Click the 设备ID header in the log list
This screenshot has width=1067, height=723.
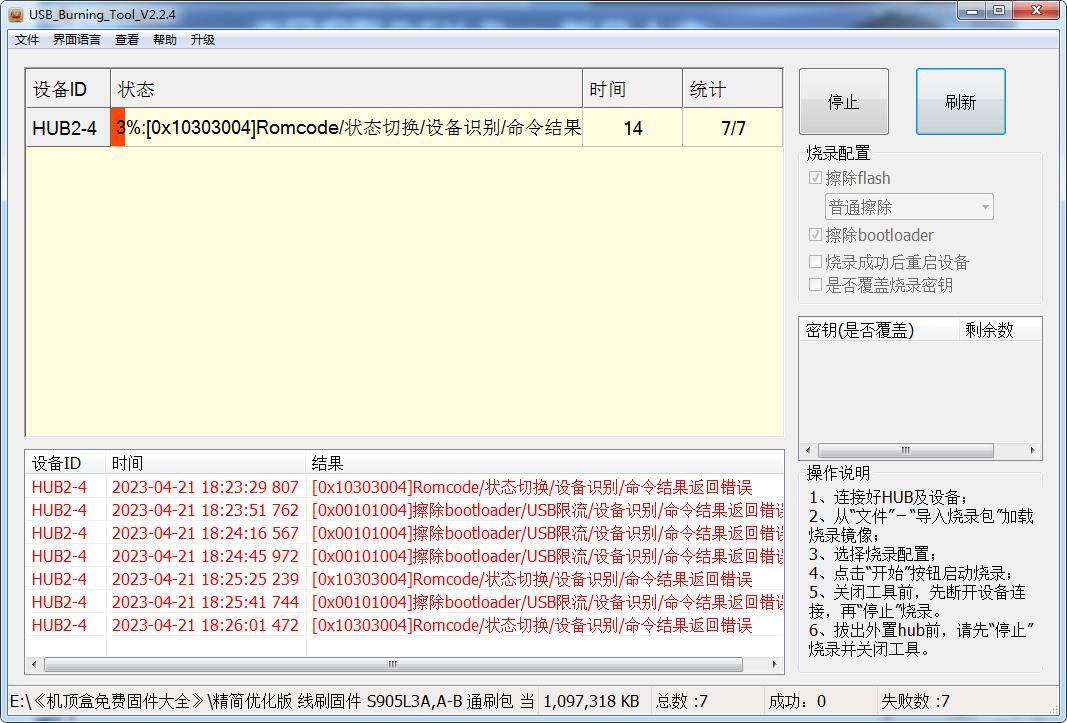coord(66,463)
